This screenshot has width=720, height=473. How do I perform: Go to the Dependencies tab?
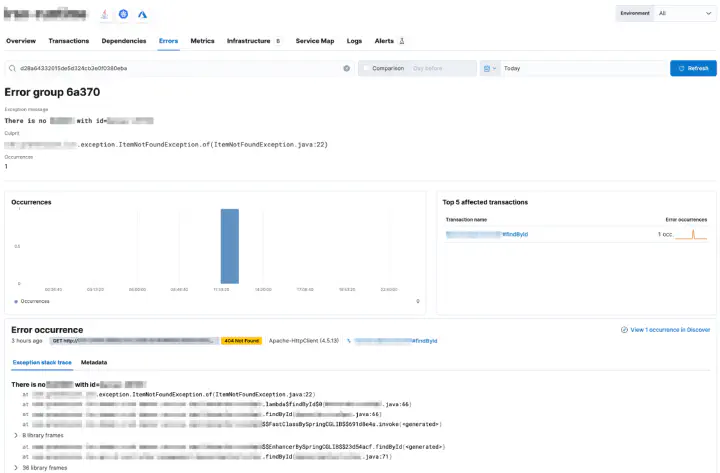[x=124, y=41]
